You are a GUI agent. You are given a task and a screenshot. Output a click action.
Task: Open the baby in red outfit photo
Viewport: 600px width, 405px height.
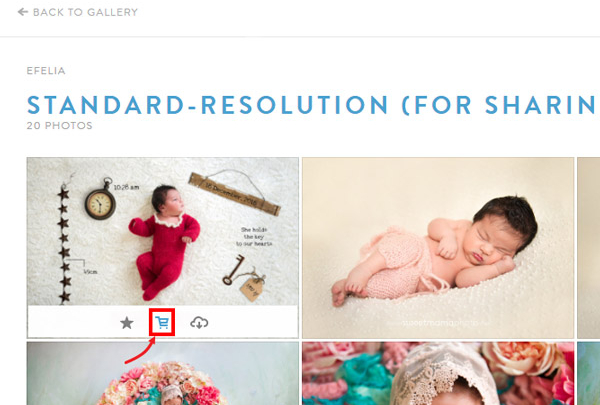163,231
